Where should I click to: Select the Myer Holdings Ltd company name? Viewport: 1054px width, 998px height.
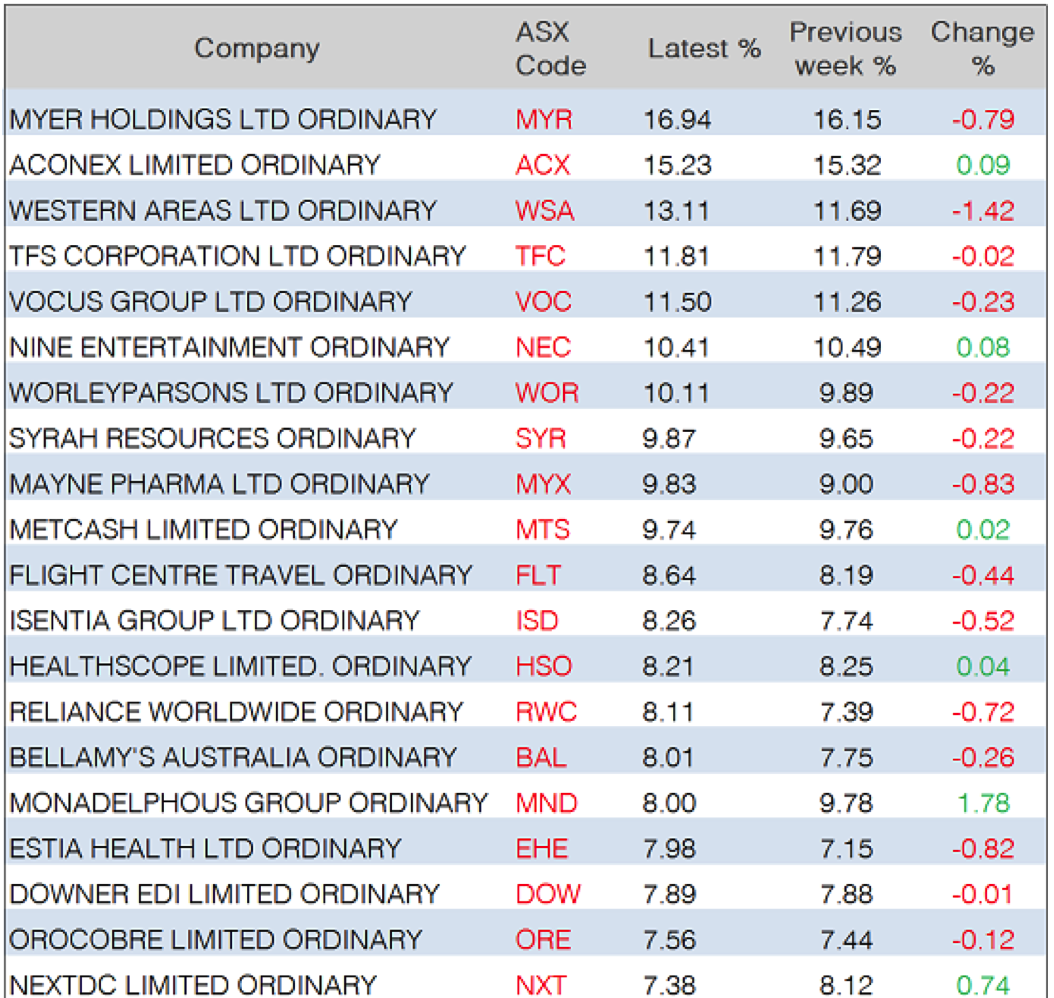coord(223,120)
